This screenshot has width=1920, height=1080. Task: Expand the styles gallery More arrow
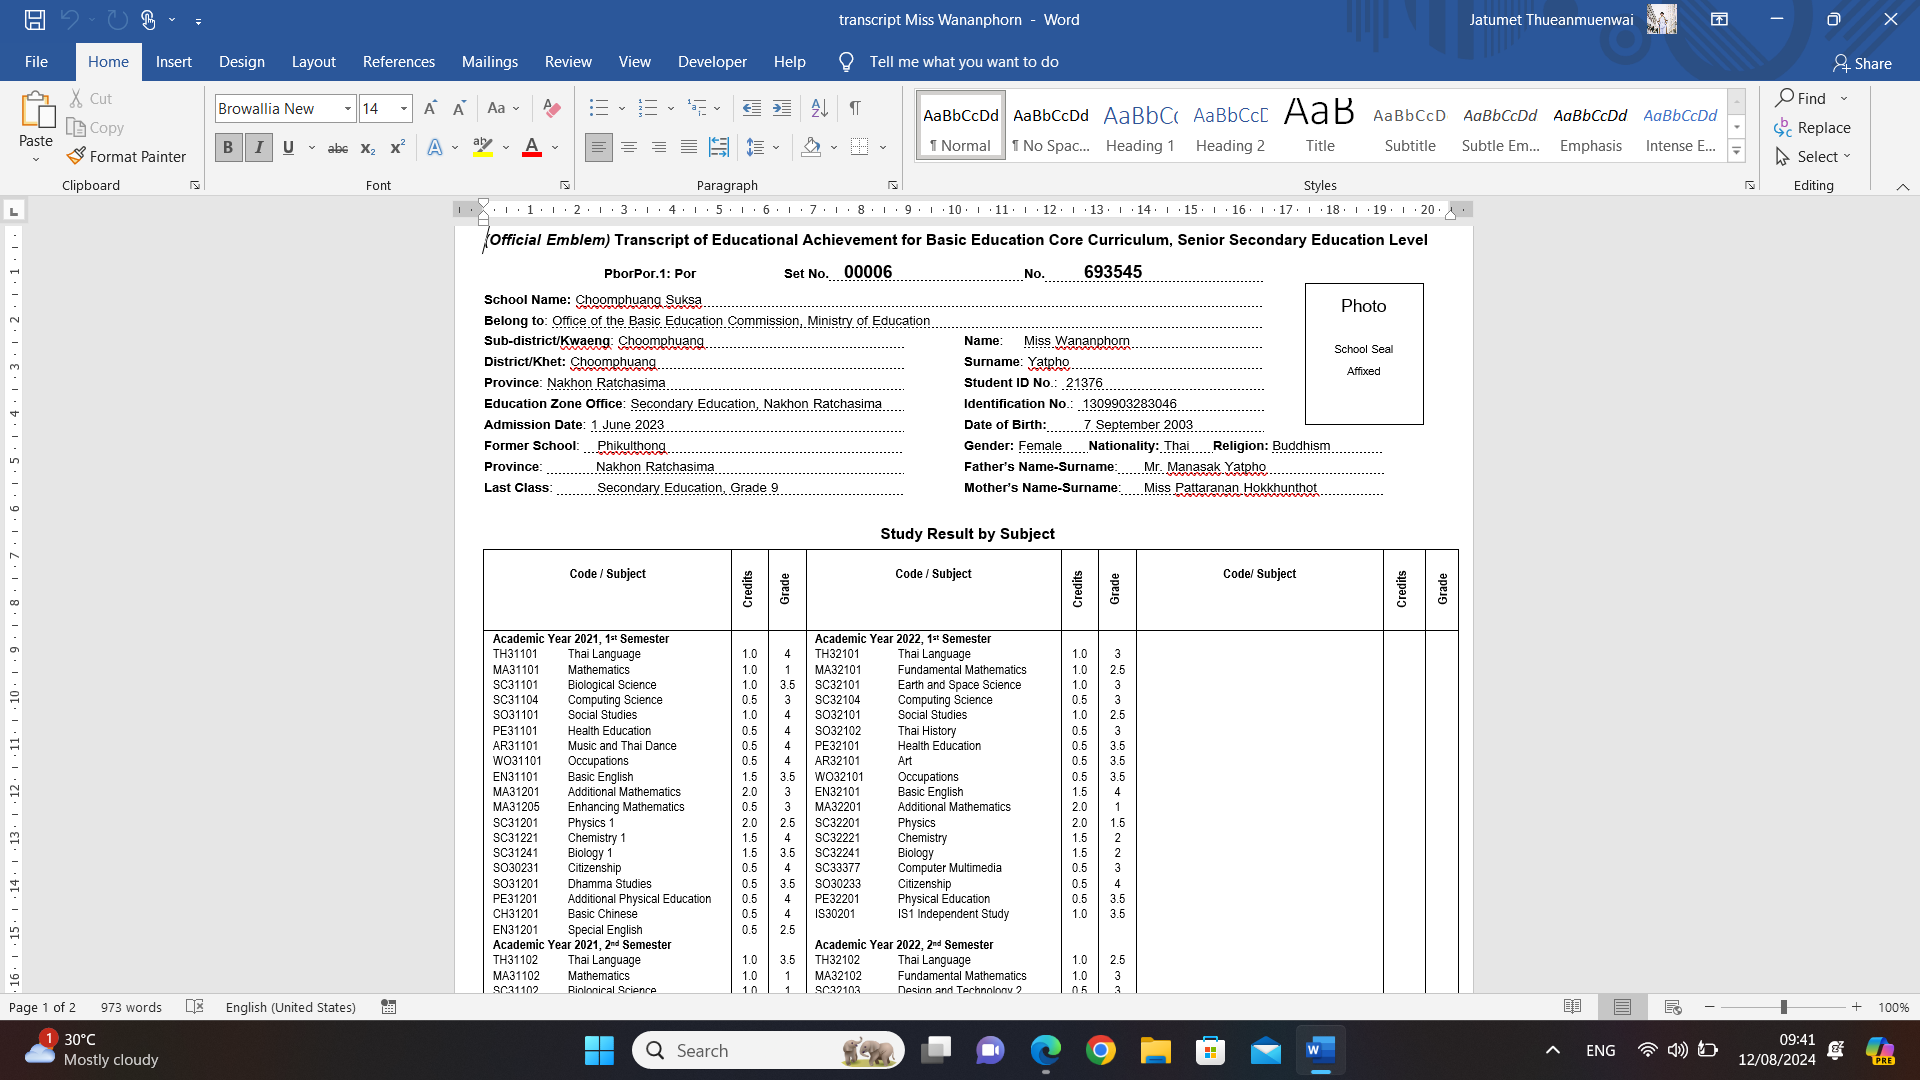coord(1737,152)
